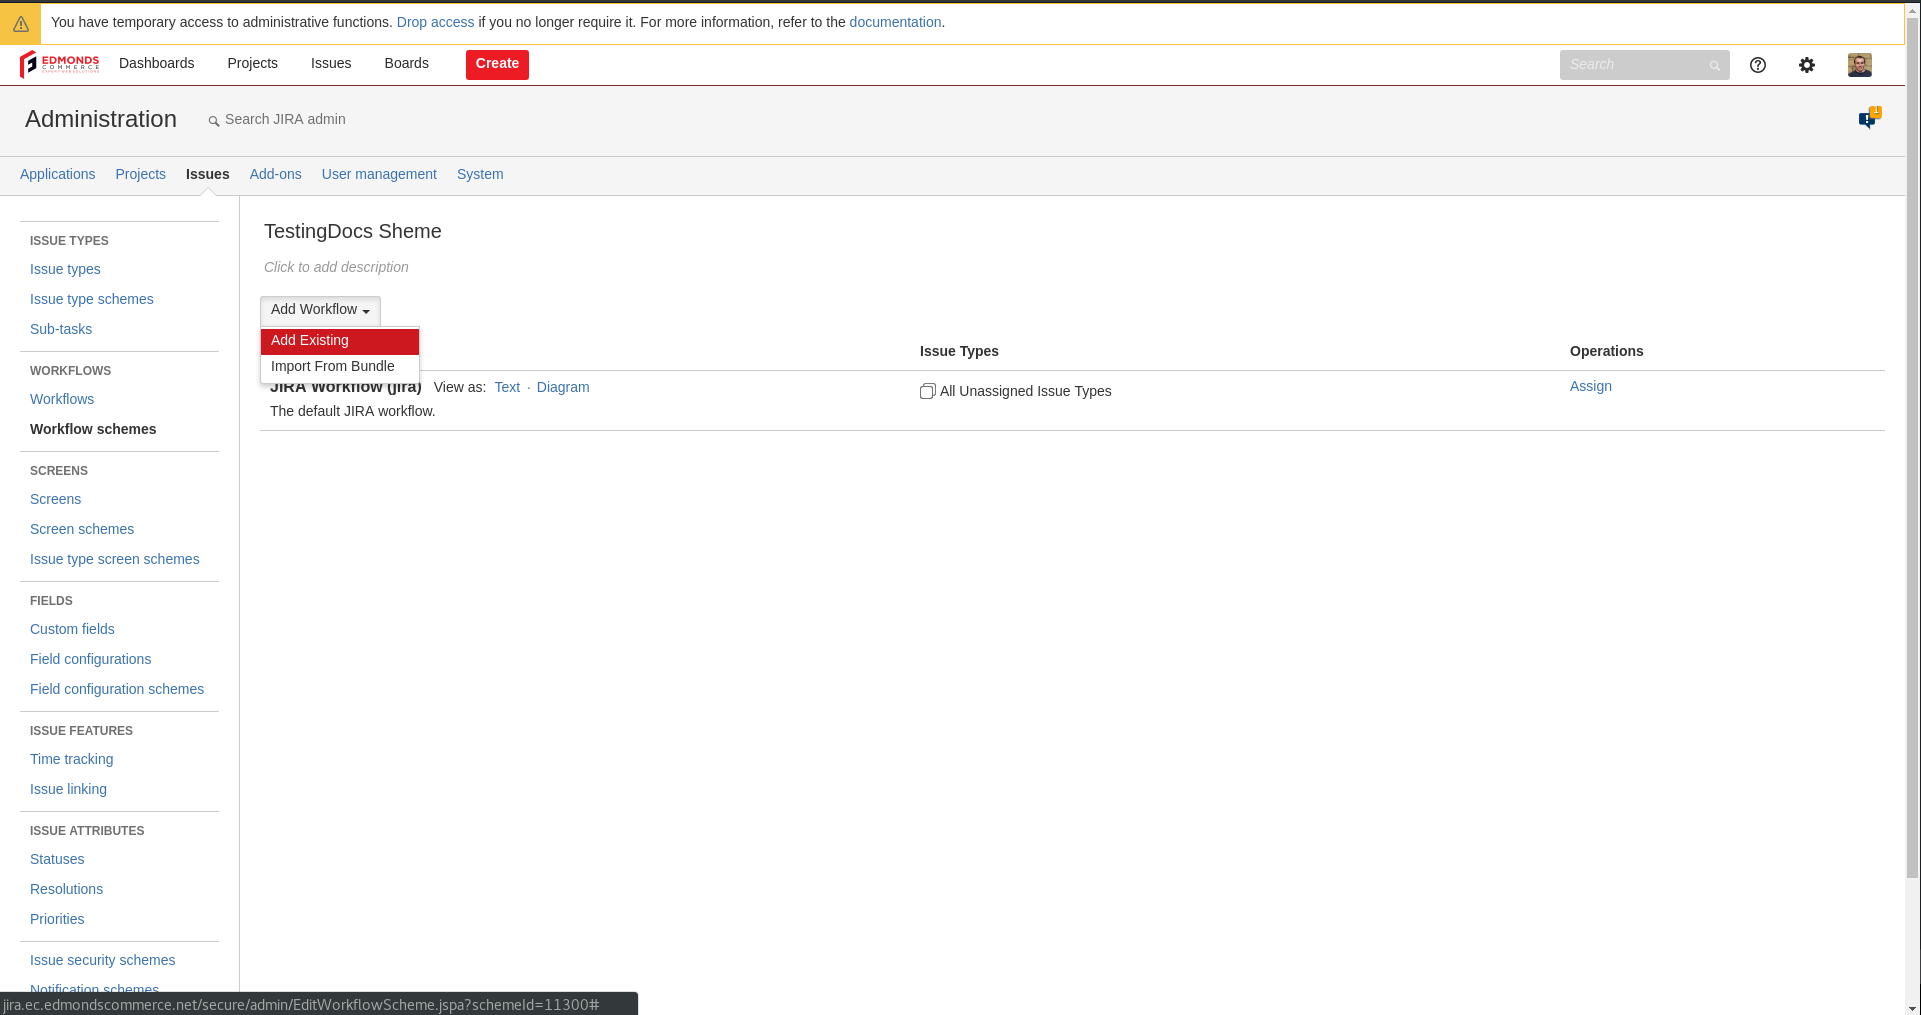Viewport: 1921px width, 1015px height.
Task: Open Field configuration schemes
Action: (117, 689)
